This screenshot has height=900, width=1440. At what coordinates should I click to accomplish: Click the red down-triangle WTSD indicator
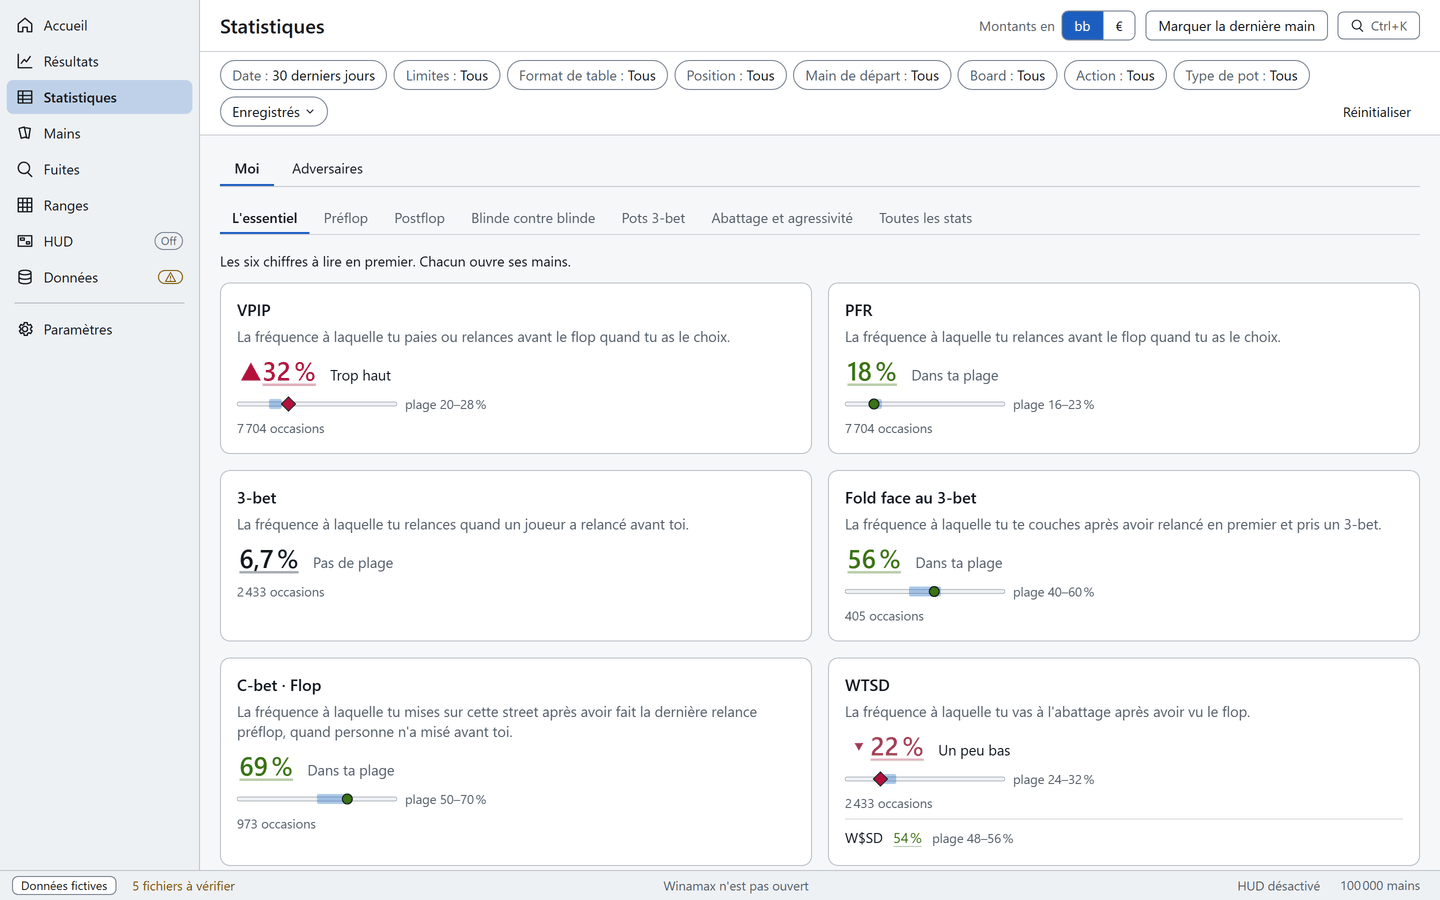point(858,747)
